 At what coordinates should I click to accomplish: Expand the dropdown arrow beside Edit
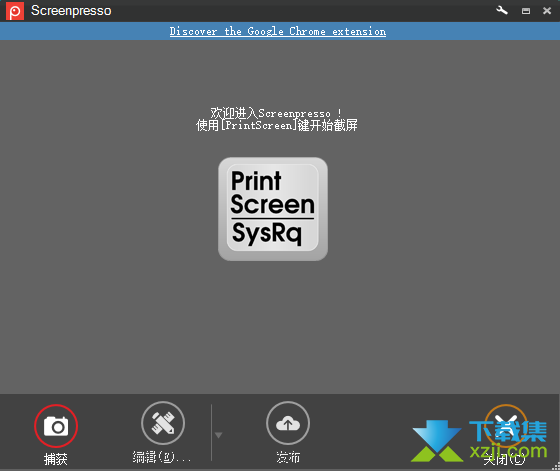pyautogui.click(x=219, y=435)
